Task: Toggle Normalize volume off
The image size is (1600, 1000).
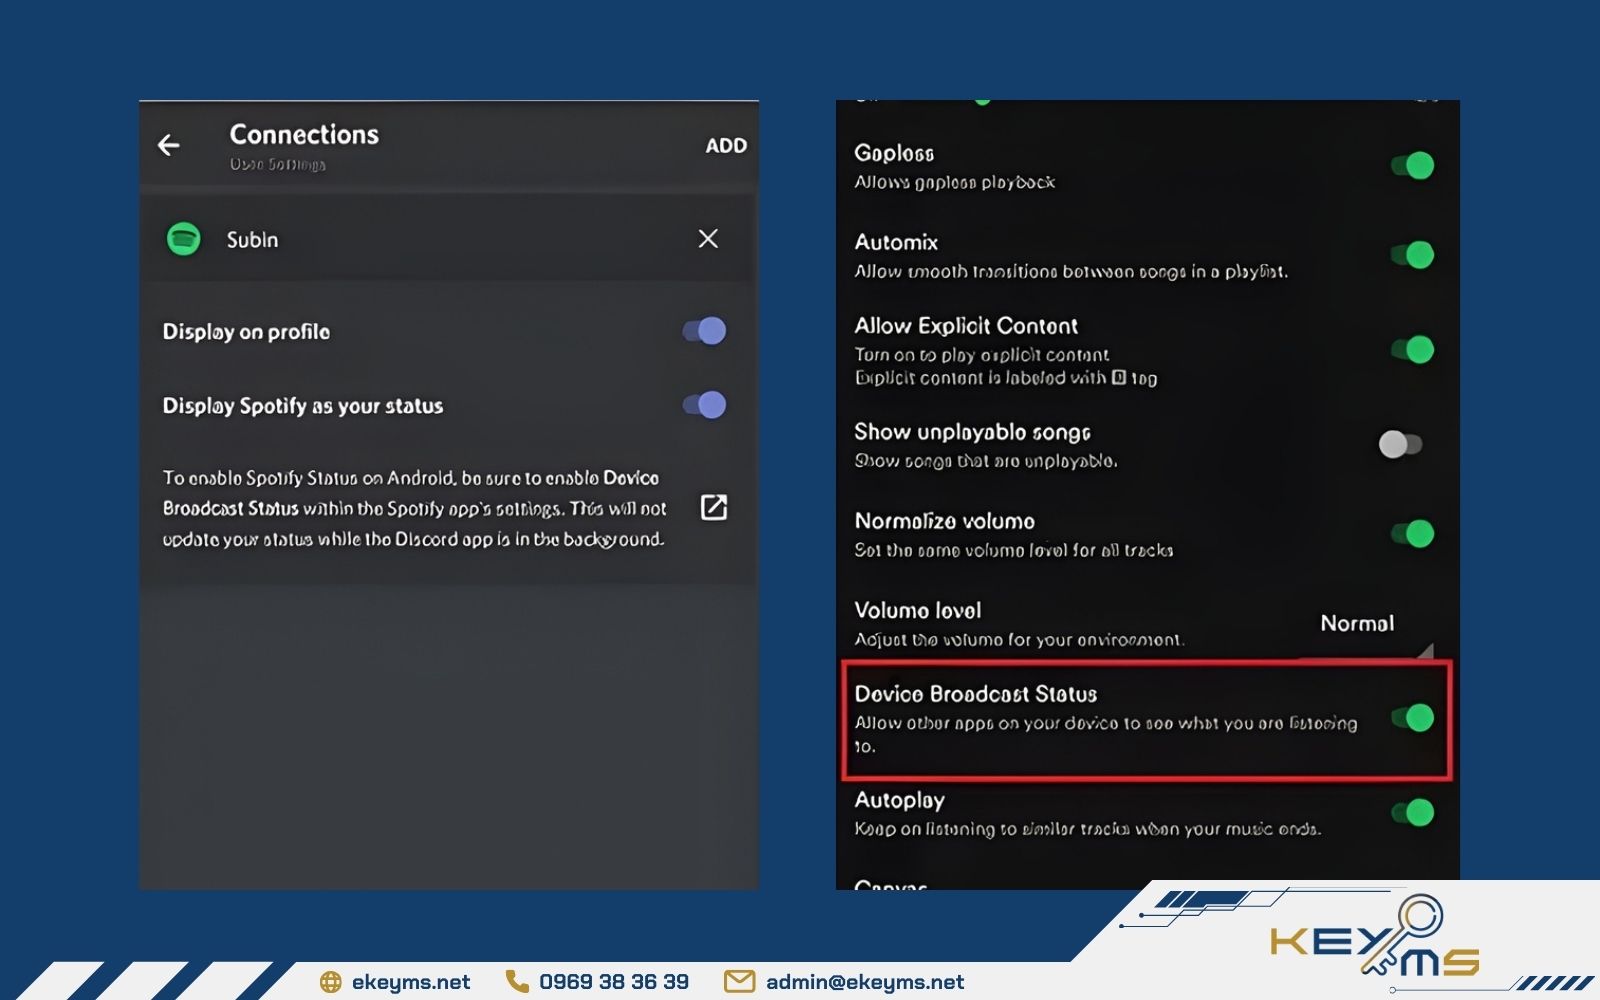Action: [x=1412, y=534]
